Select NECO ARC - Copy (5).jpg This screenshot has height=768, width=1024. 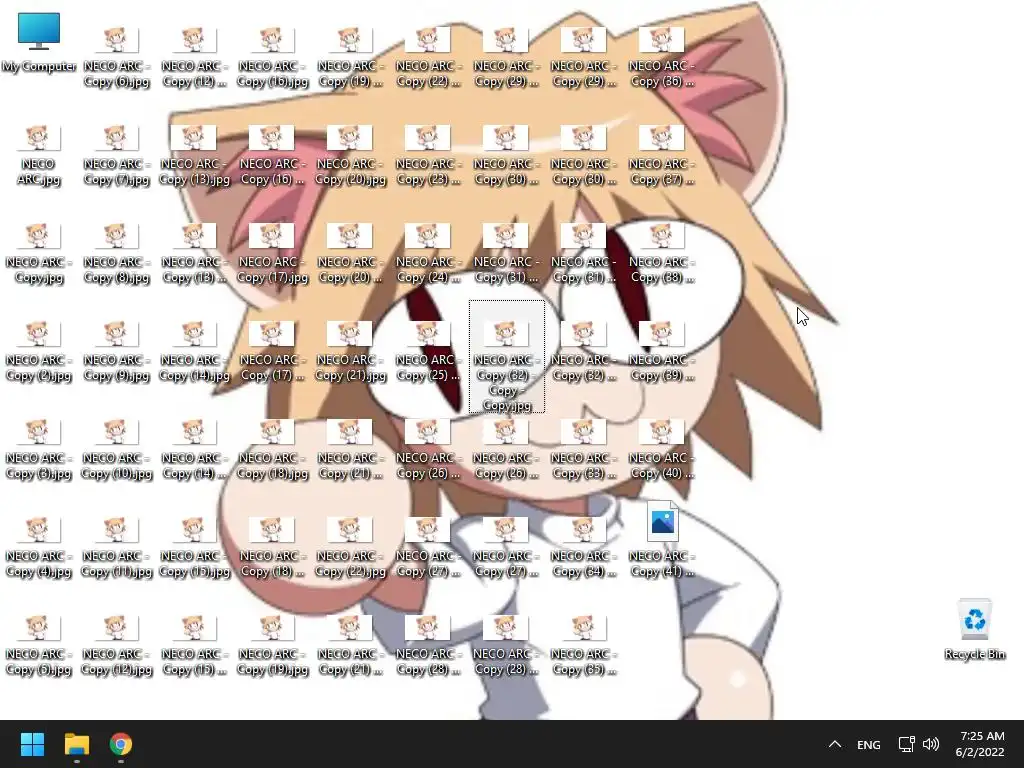[x=38, y=645]
